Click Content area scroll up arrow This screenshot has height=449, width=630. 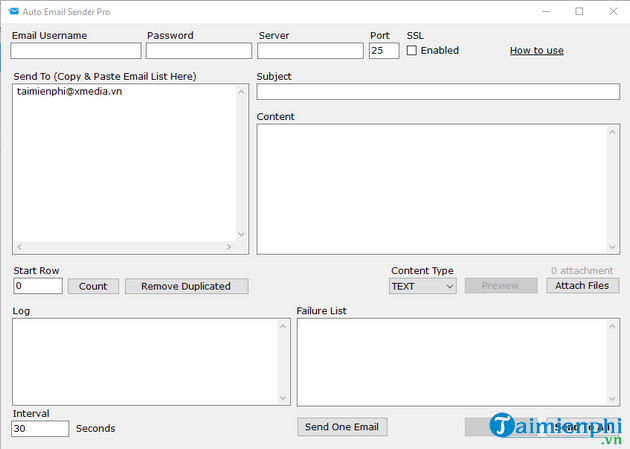[x=612, y=132]
